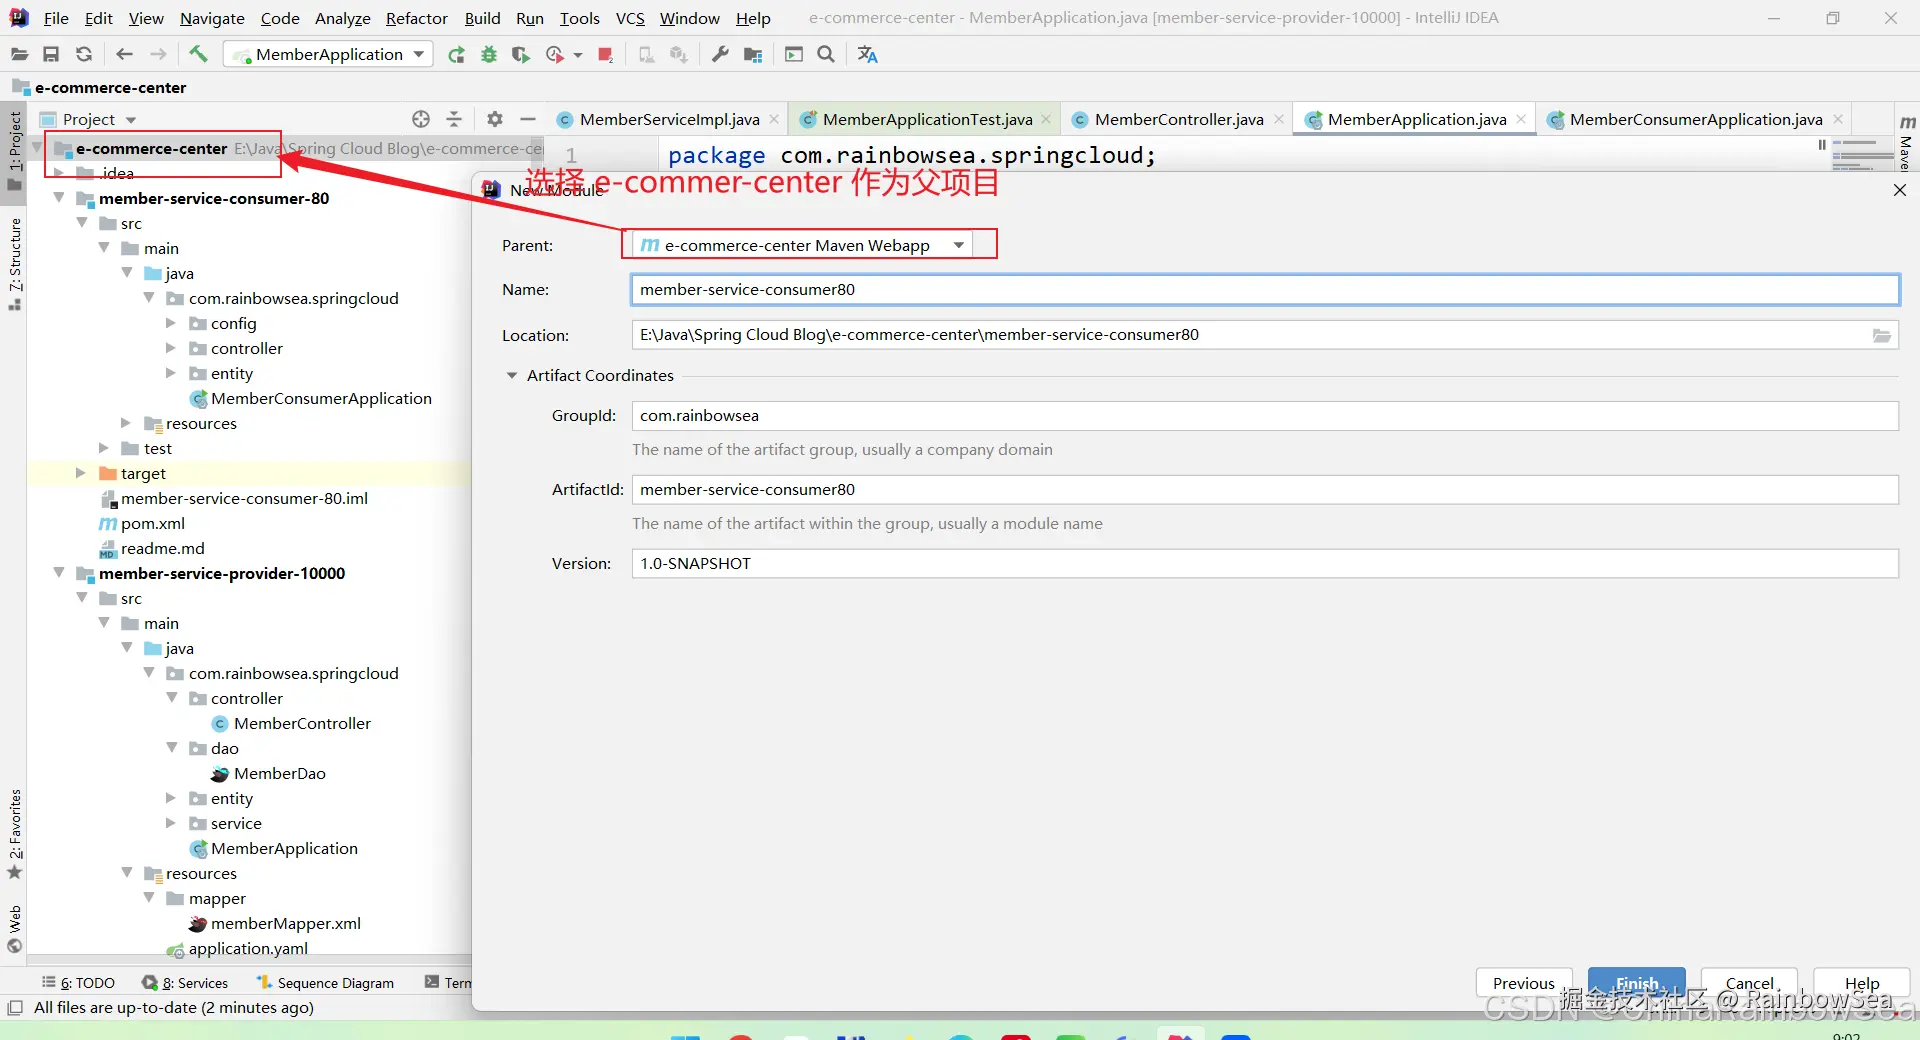Open the Services tool window
Screen dimensions: 1920x1040
pyautogui.click(x=186, y=983)
